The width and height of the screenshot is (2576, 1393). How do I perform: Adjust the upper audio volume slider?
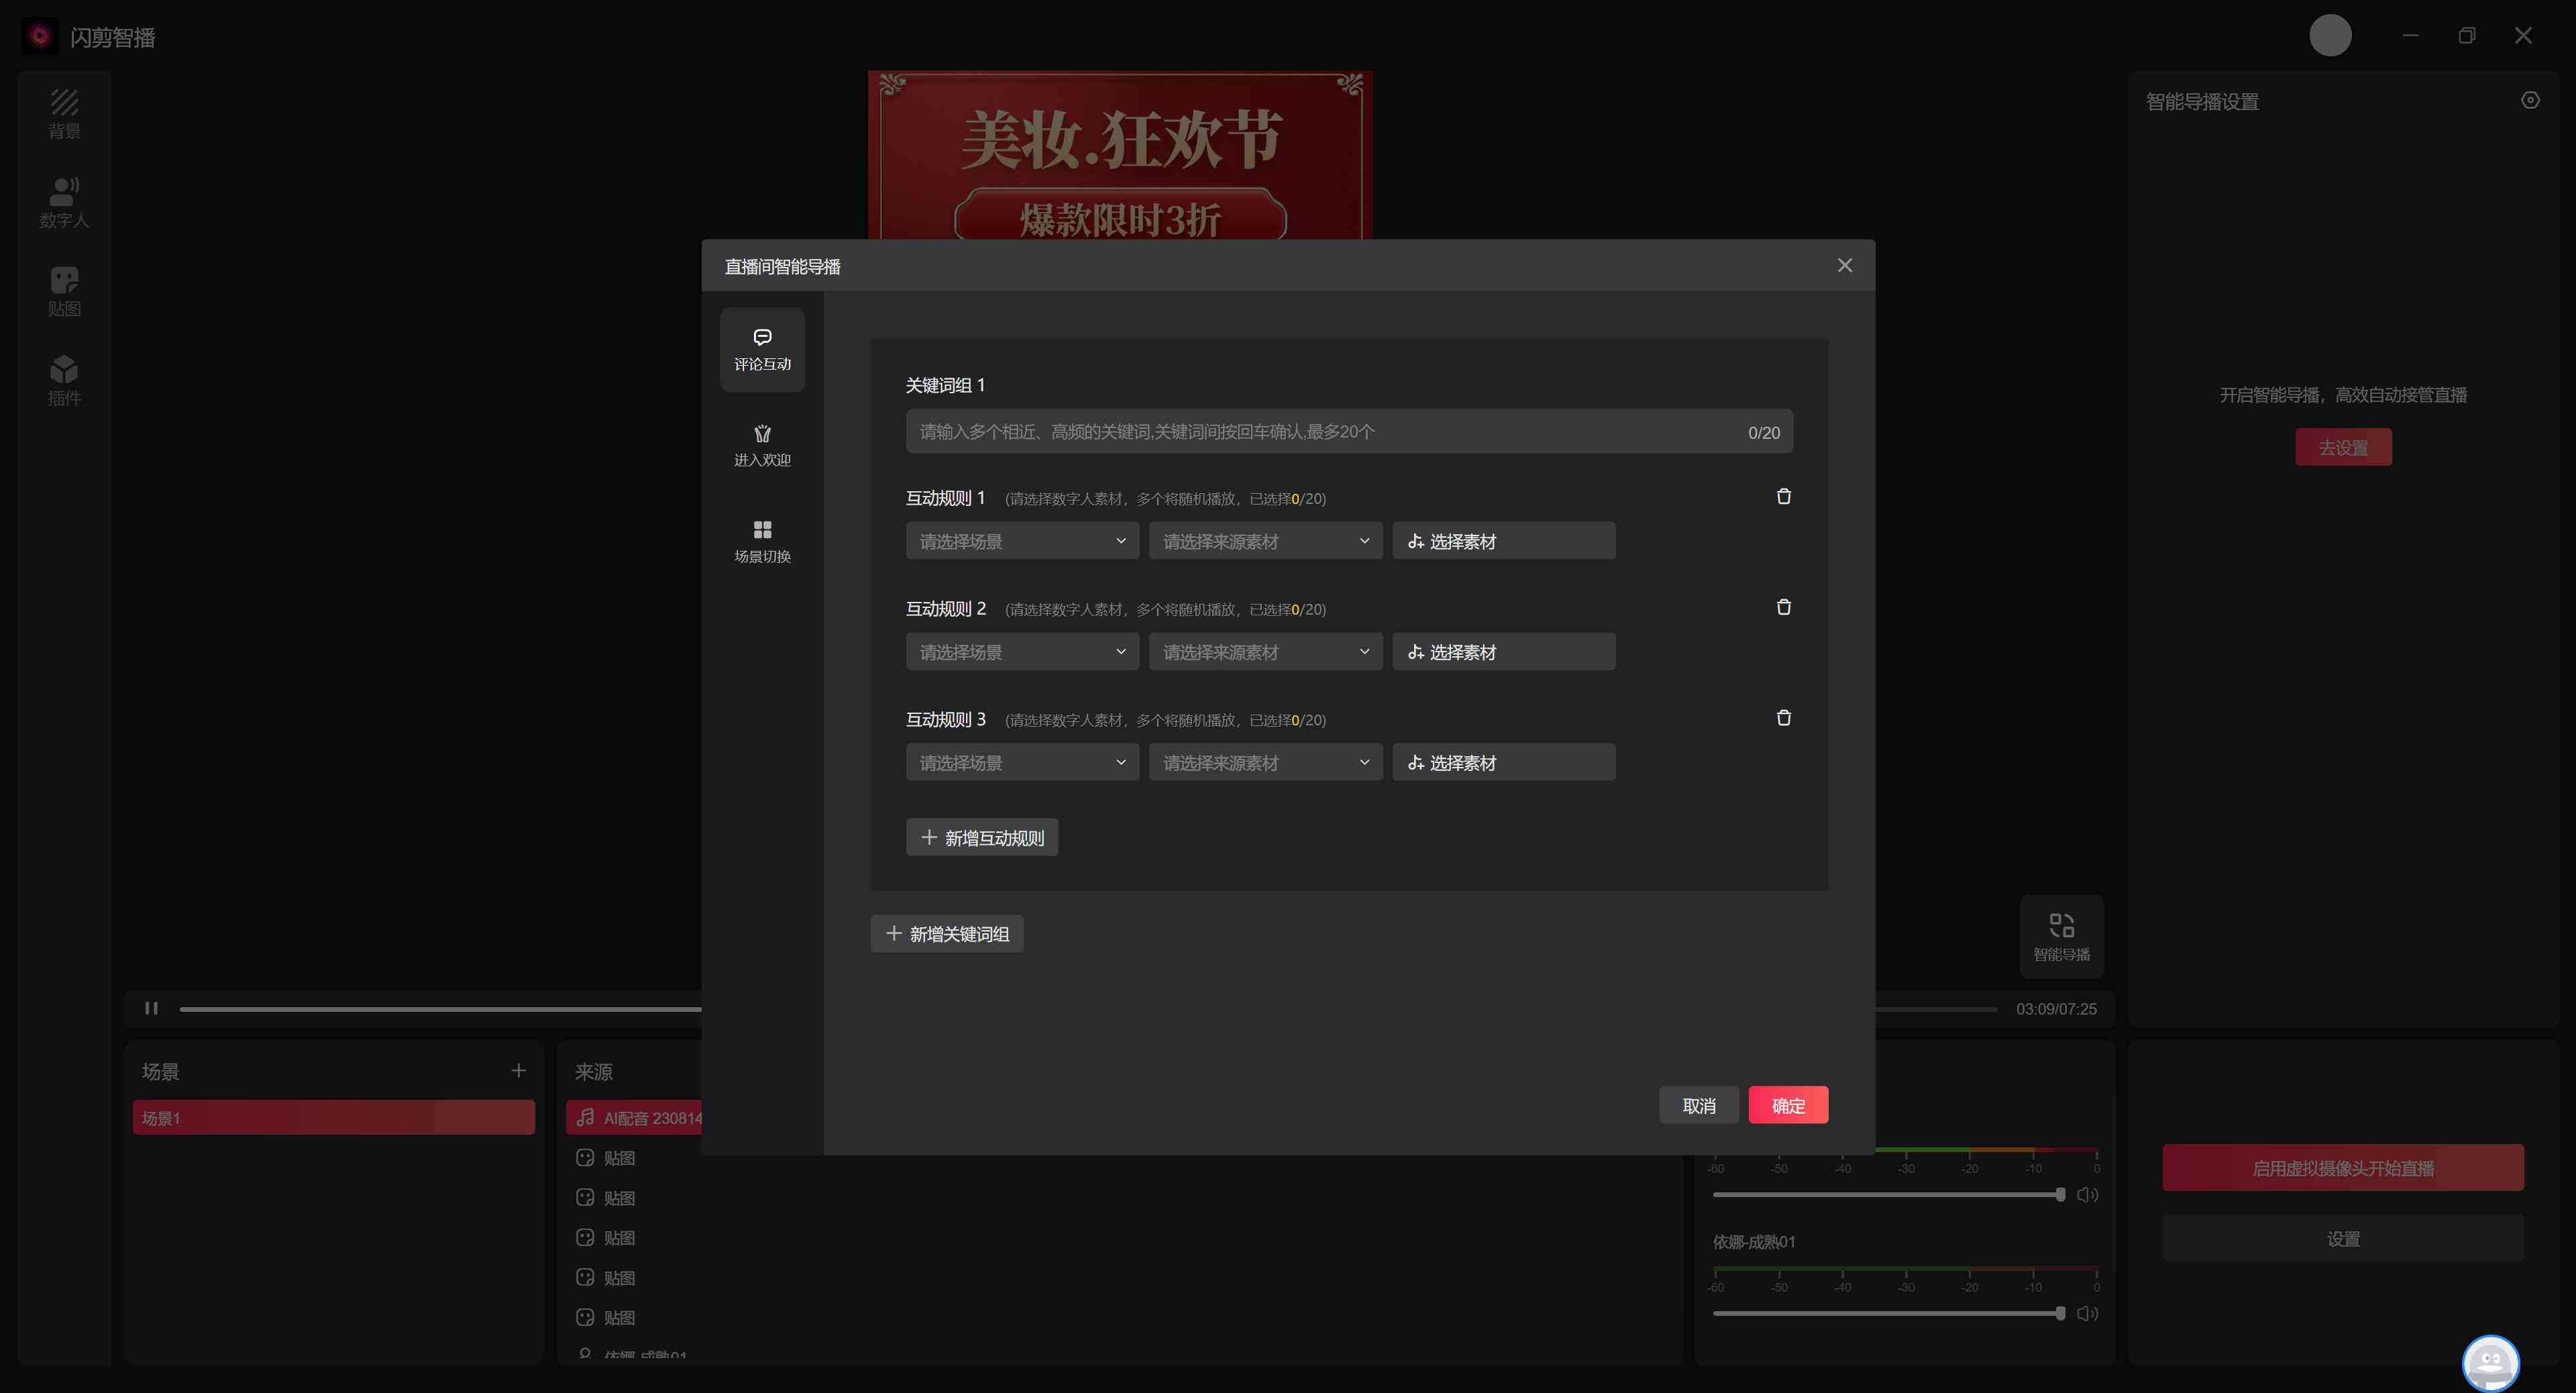click(x=1888, y=1195)
